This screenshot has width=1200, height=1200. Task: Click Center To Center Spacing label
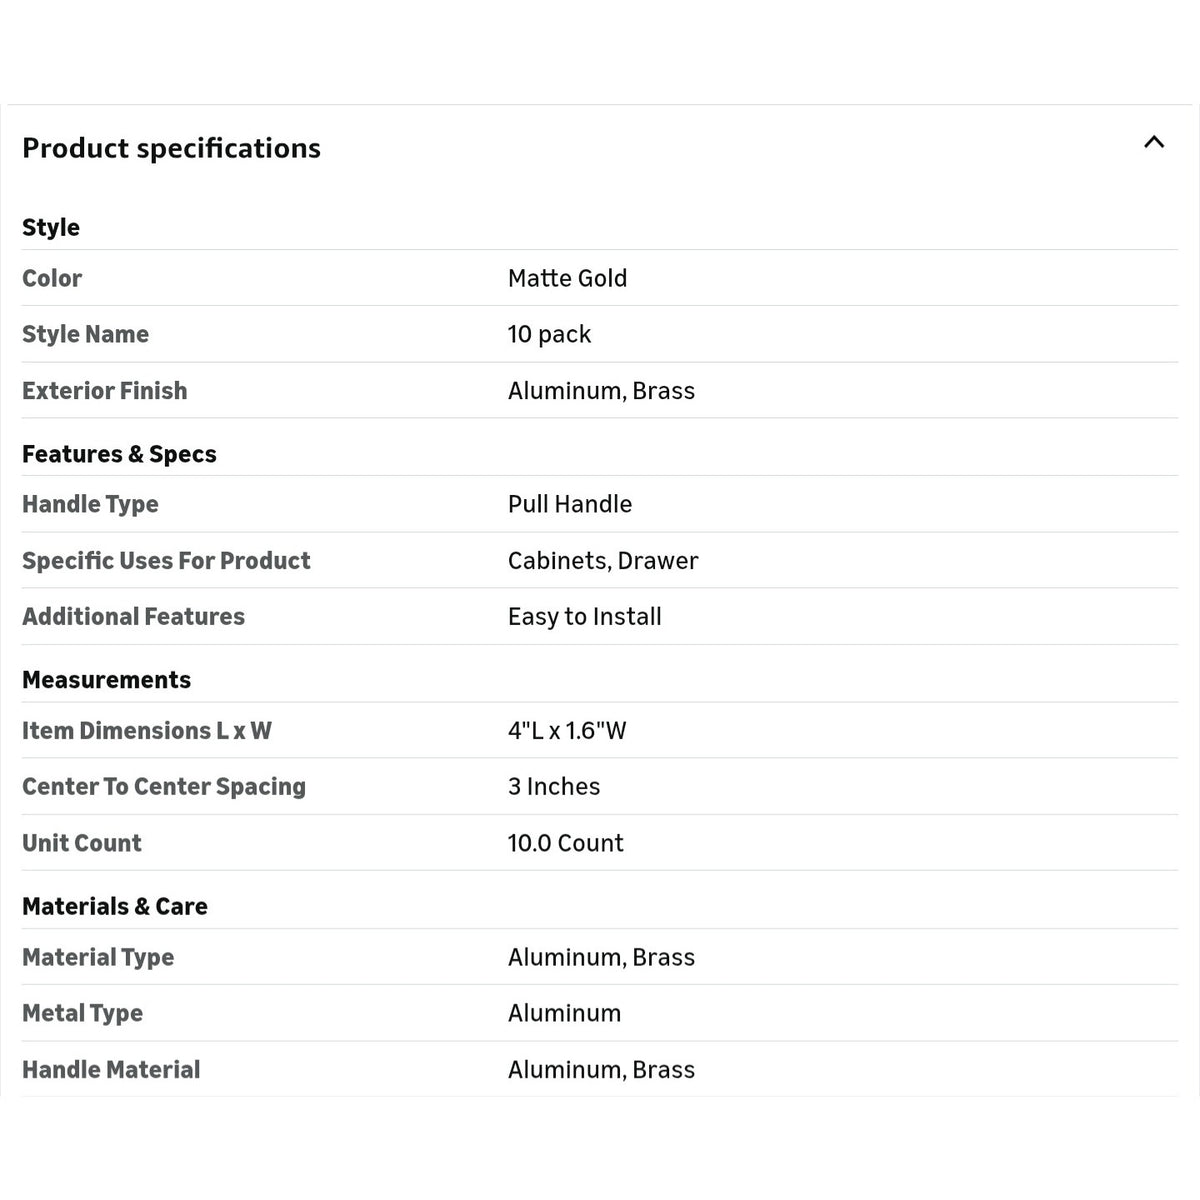[x=164, y=787]
